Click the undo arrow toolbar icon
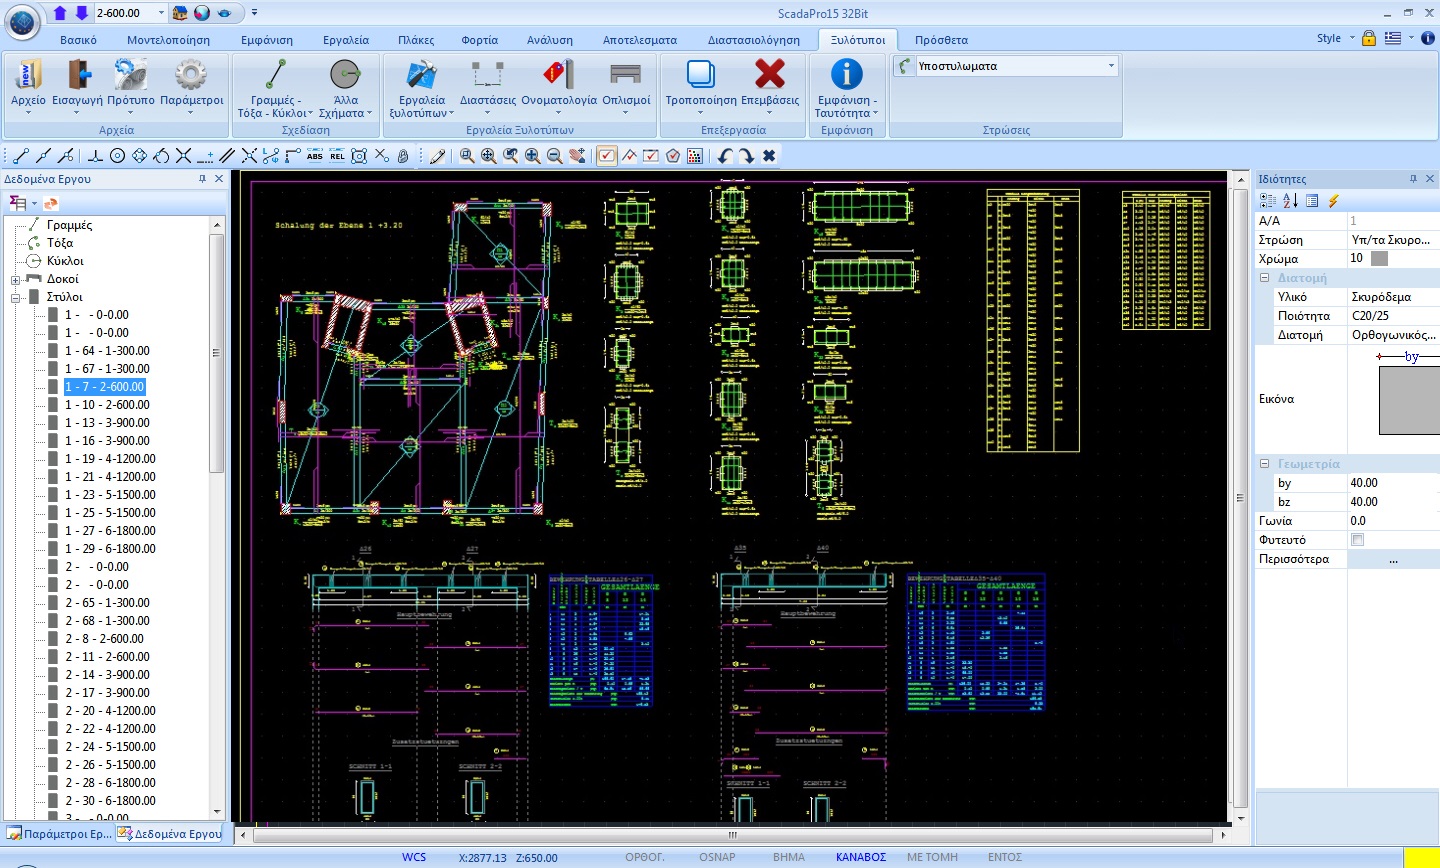Viewport: 1440px width, 868px height. pyautogui.click(x=725, y=156)
